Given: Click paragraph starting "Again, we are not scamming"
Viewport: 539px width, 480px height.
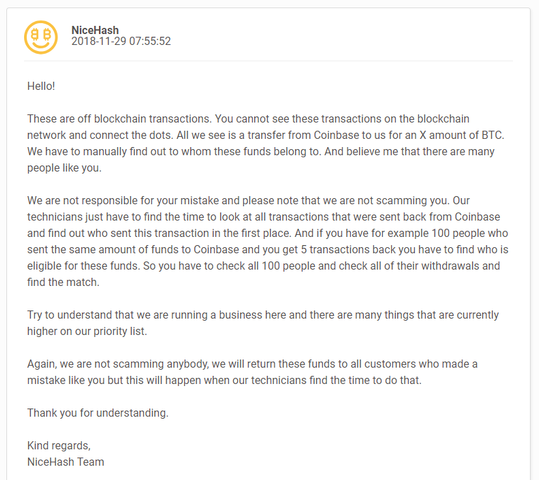Looking at the screenshot, I should [252, 372].
